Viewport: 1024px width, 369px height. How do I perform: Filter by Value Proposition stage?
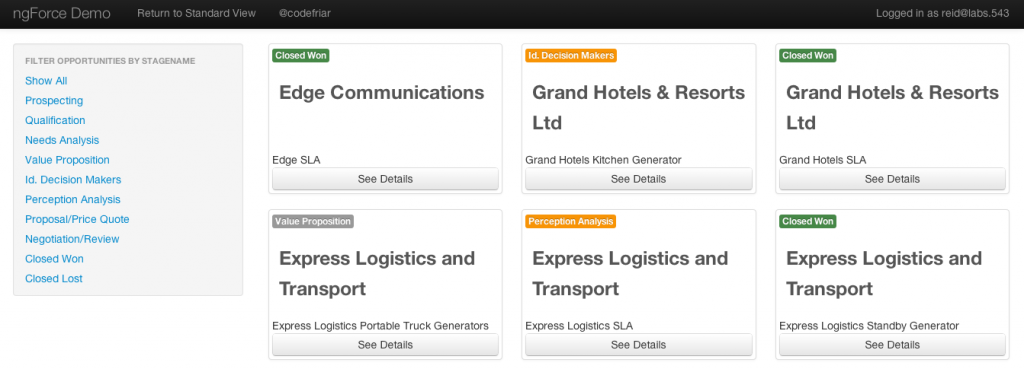(67, 160)
